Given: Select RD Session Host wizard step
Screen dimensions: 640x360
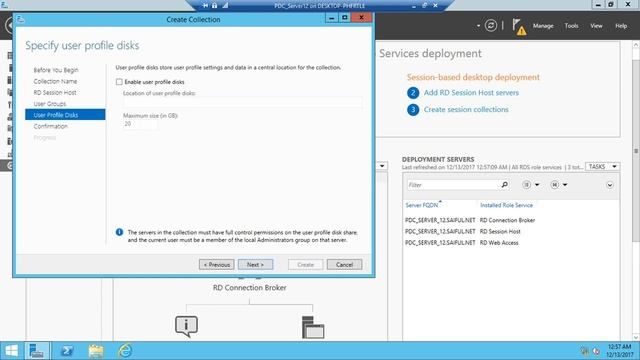Looking at the screenshot, I should pyautogui.click(x=55, y=93).
